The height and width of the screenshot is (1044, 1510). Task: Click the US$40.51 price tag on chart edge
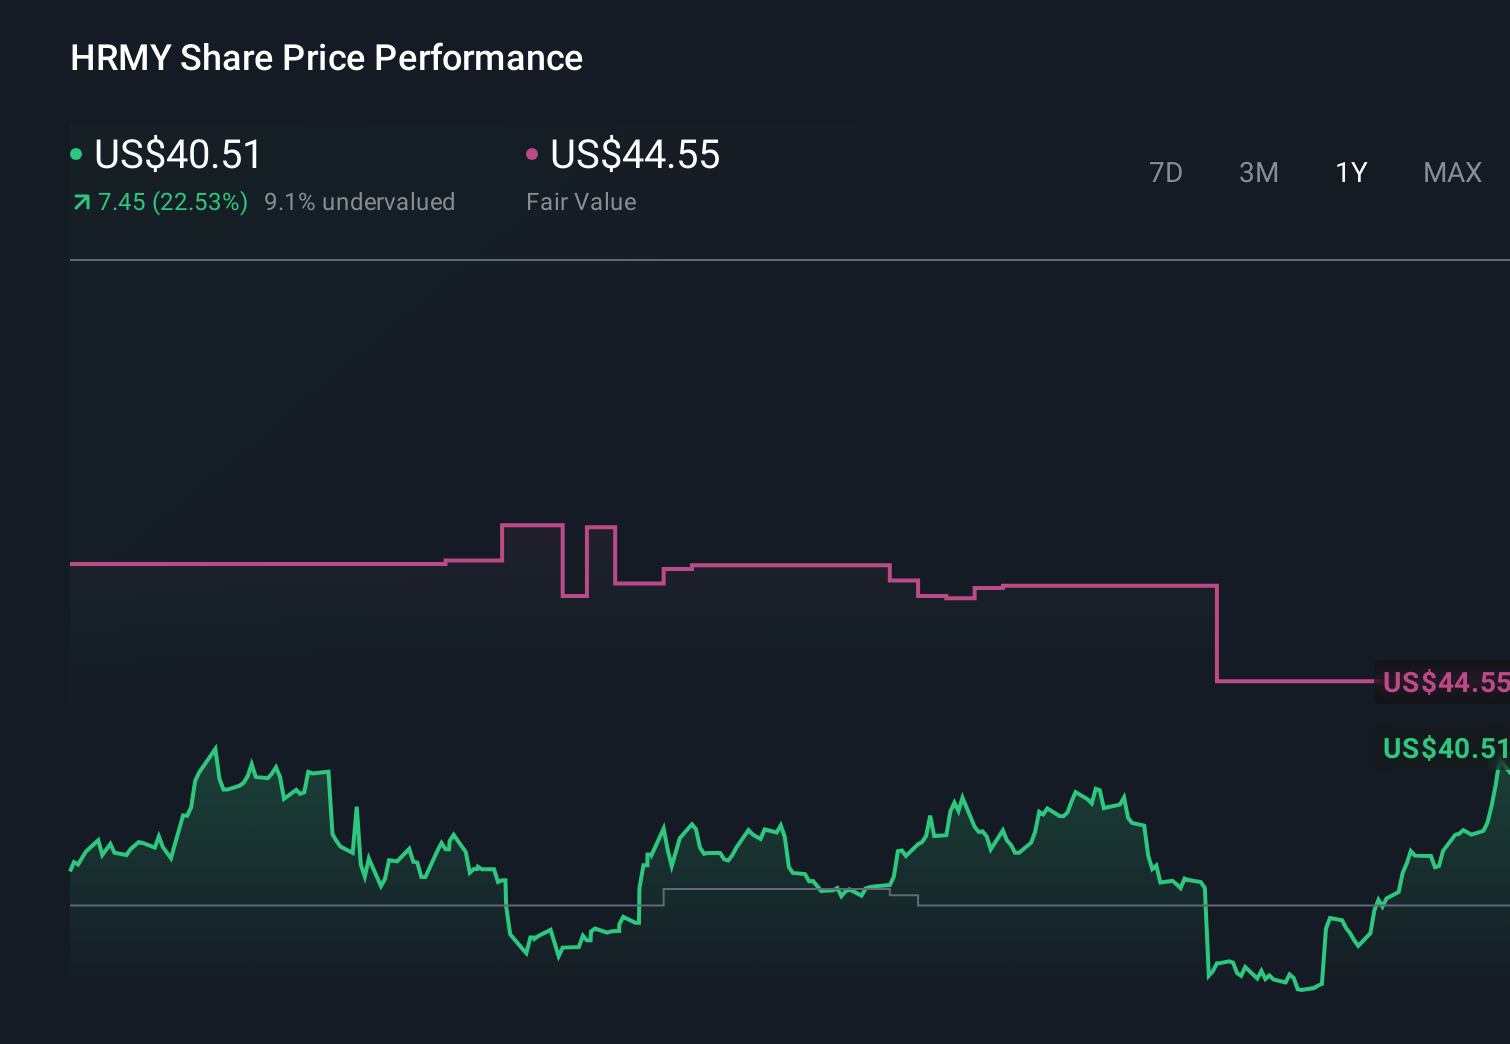[x=1444, y=748]
